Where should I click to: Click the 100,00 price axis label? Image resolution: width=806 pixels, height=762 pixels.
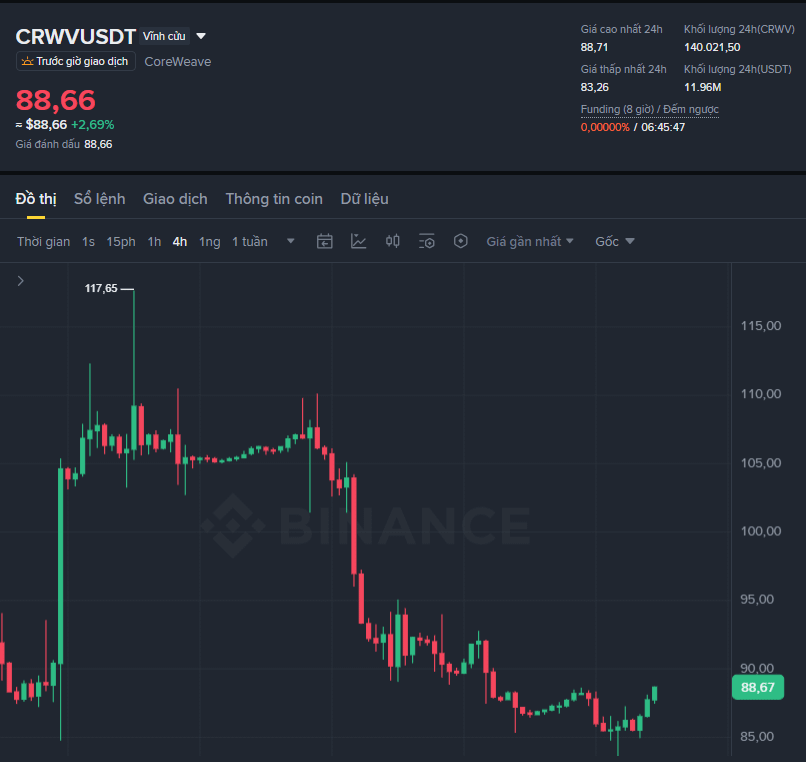pyautogui.click(x=761, y=531)
